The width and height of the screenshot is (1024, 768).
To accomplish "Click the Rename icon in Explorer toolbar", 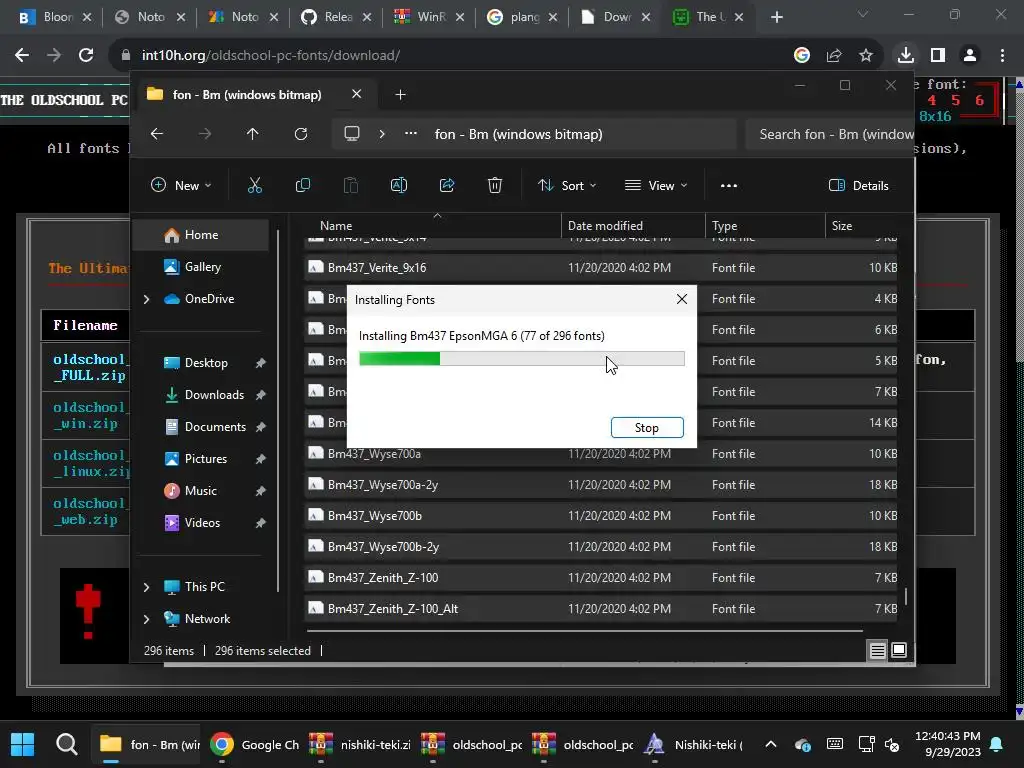I will (399, 185).
